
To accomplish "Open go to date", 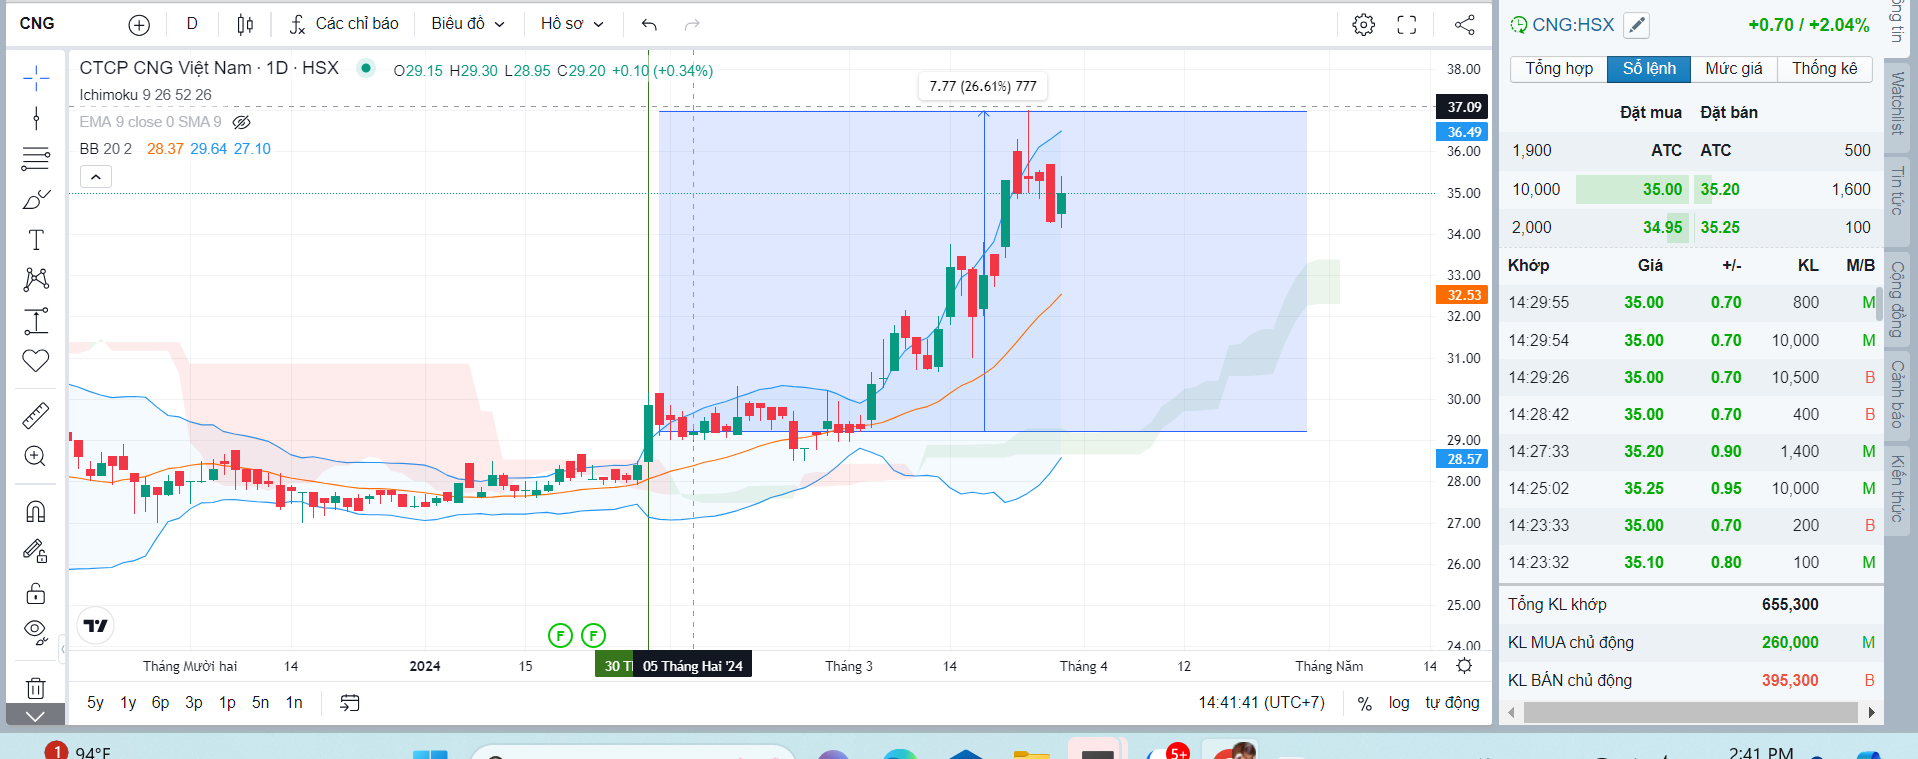I will (x=349, y=703).
